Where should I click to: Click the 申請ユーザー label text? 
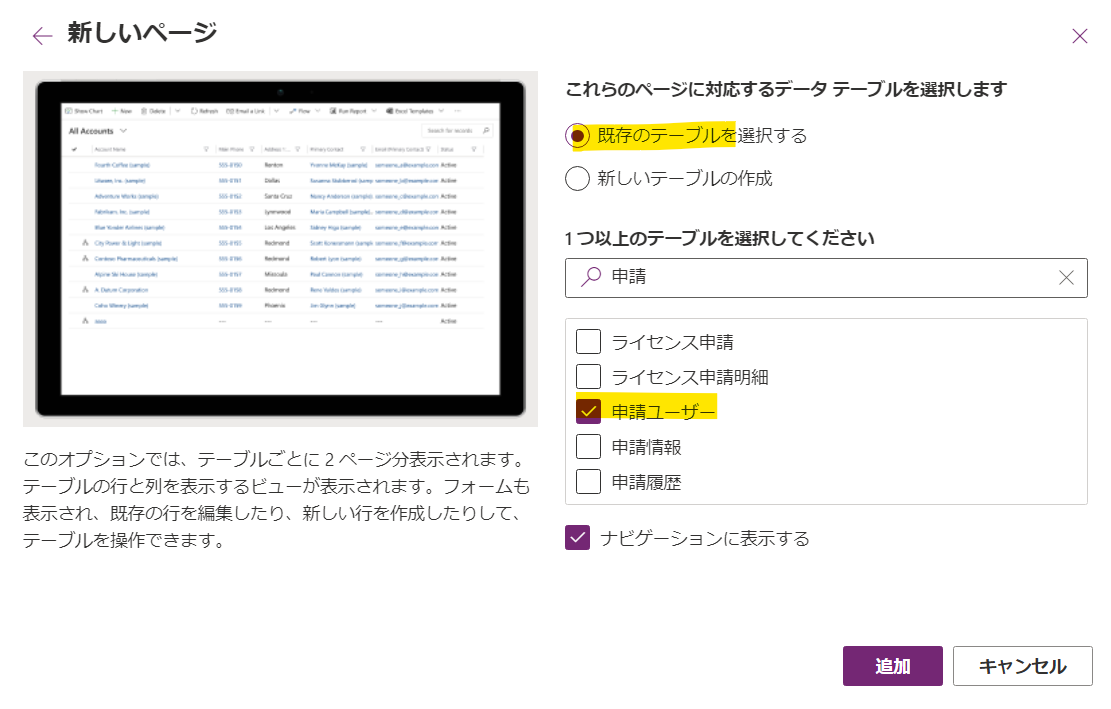(x=663, y=412)
